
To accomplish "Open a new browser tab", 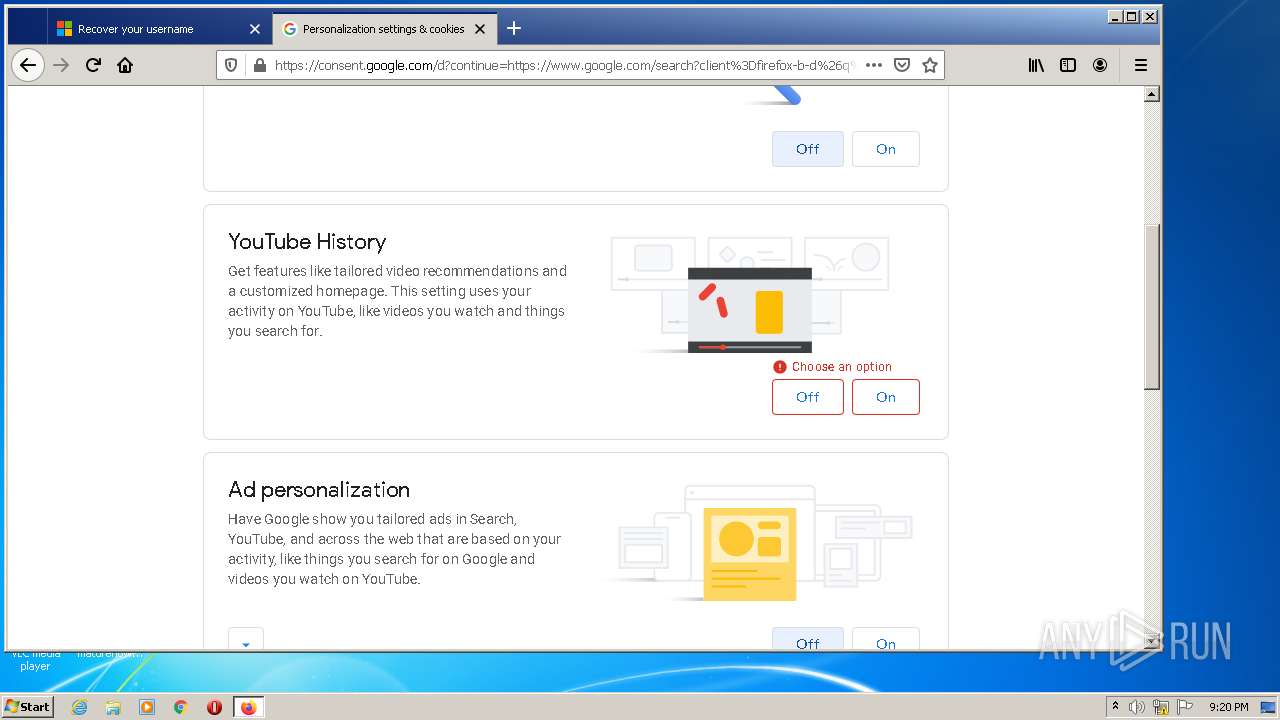I will click(514, 28).
